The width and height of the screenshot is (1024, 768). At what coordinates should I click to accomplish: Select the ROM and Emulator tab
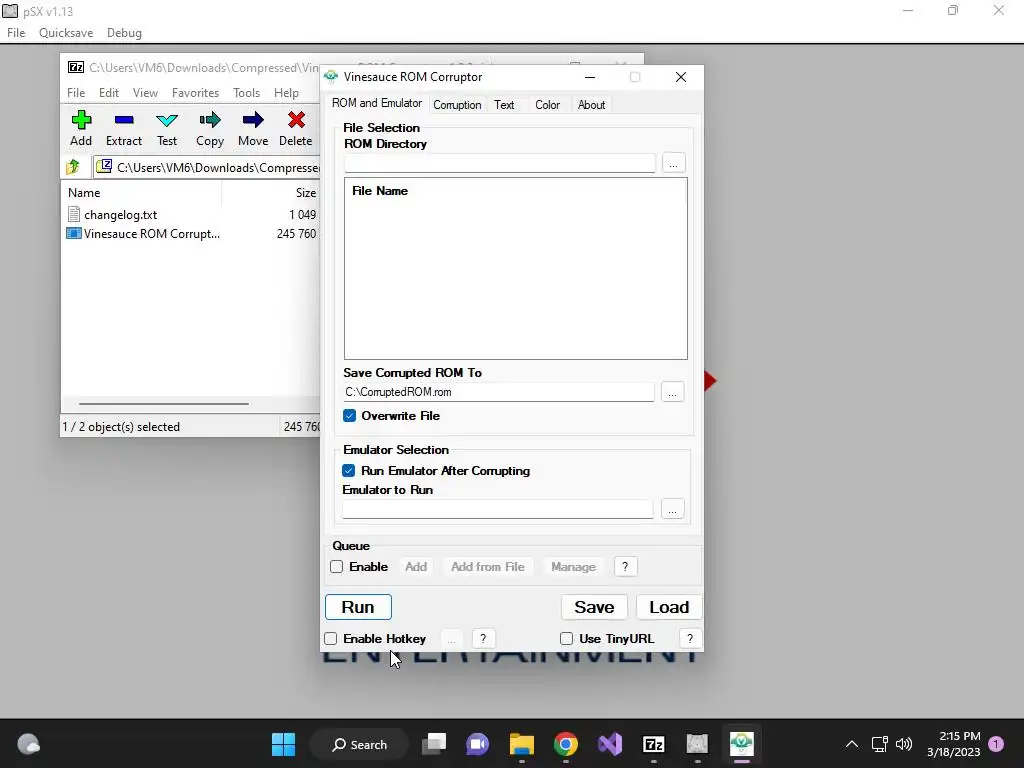(377, 103)
